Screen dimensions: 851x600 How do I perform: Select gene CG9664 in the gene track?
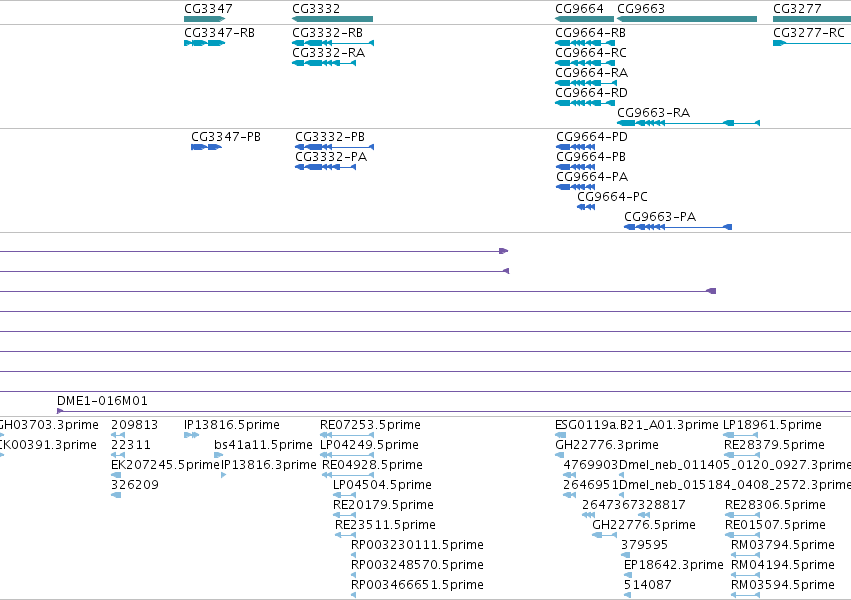pos(580,9)
